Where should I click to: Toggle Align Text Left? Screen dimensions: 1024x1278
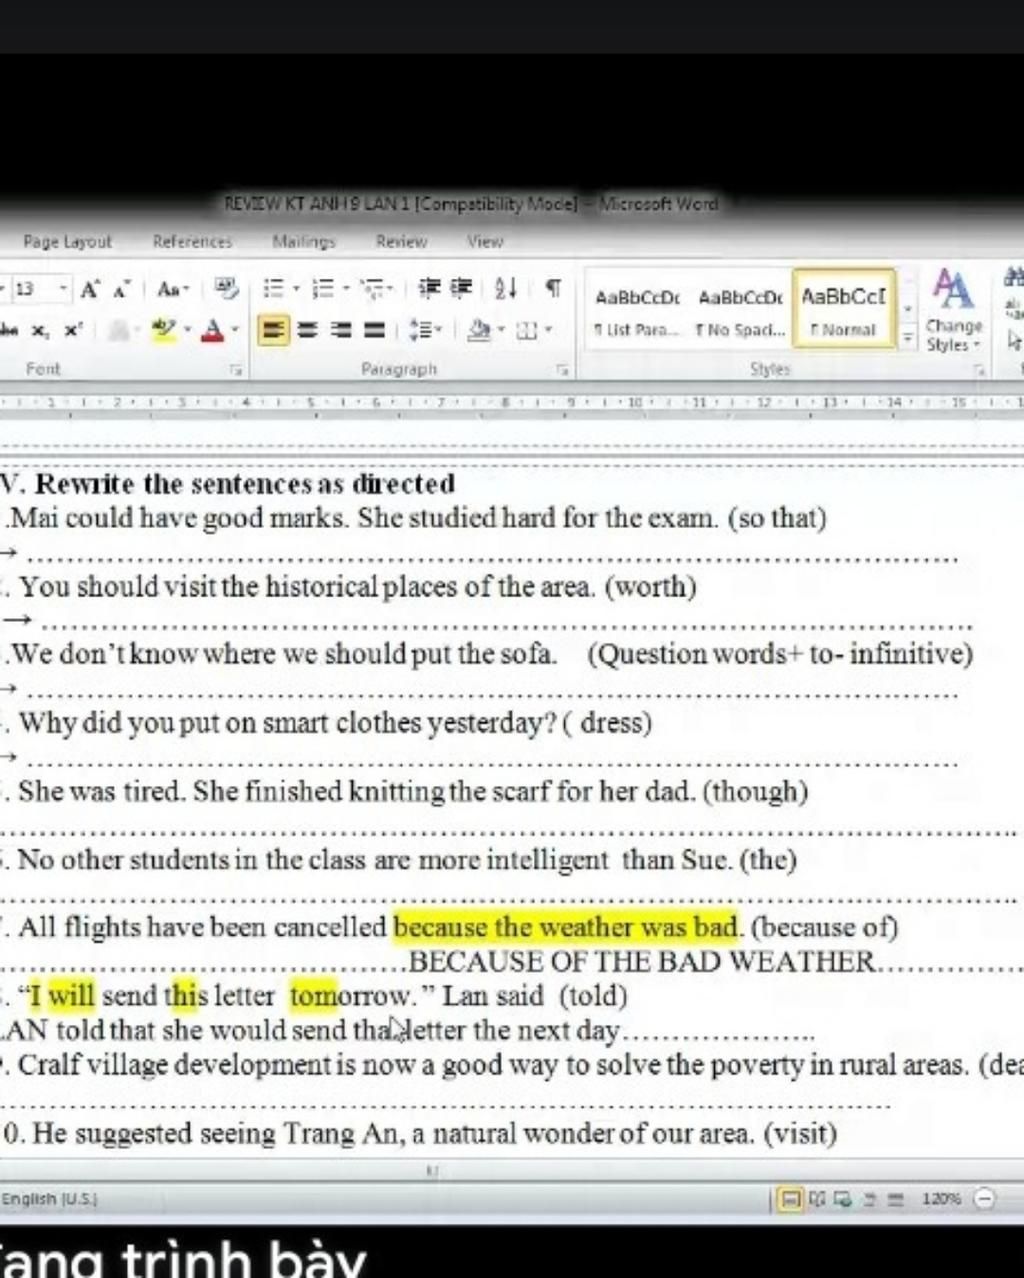[x=274, y=329]
